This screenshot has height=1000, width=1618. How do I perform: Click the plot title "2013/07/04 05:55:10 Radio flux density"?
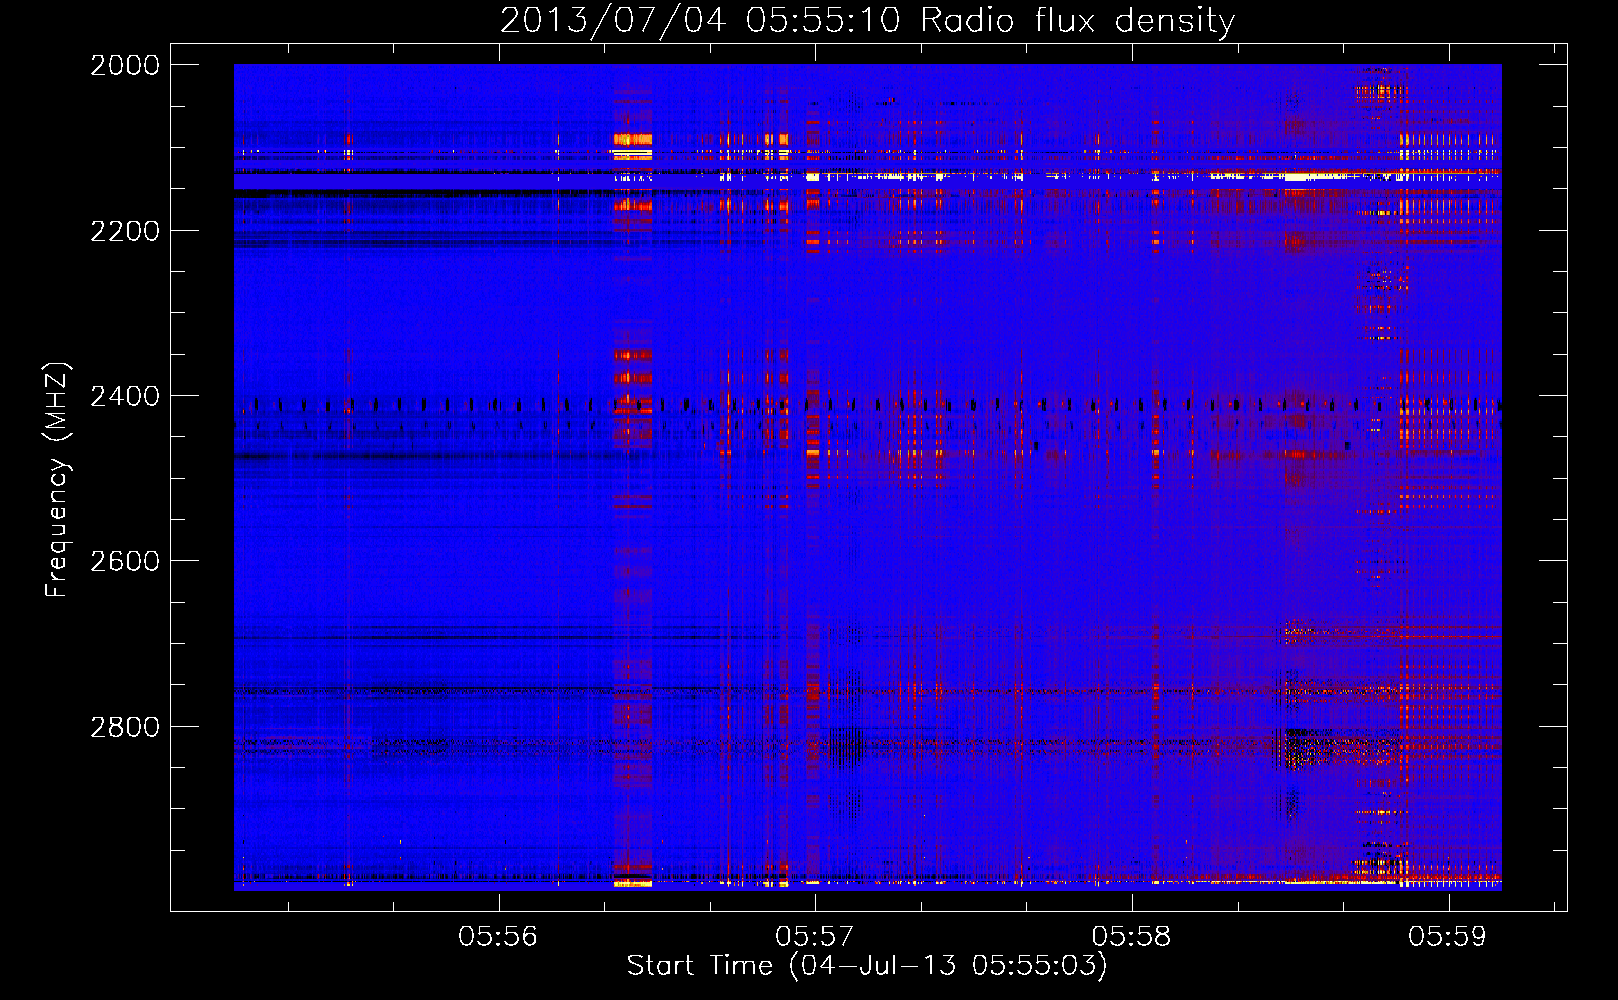coord(867,20)
